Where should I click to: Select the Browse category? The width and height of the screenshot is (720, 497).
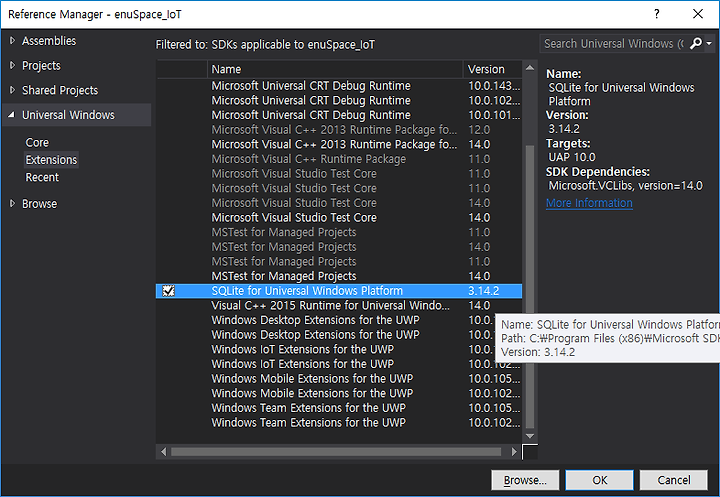click(x=39, y=204)
